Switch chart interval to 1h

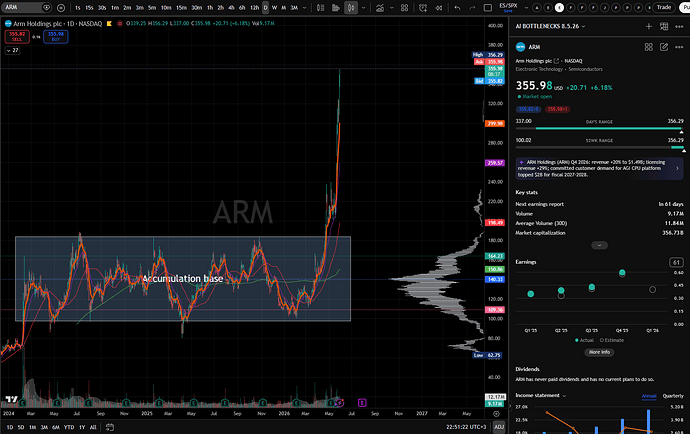pyautogui.click(x=210, y=7)
